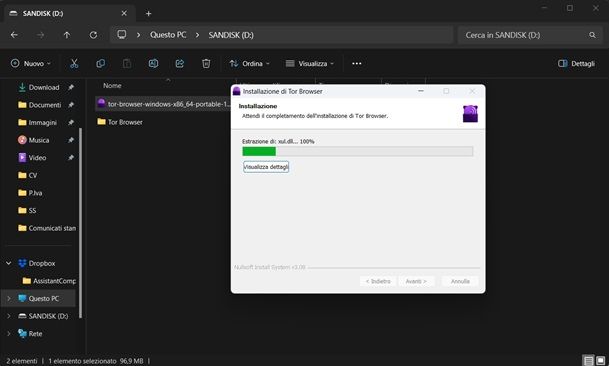Switch to details list view icon in status bar
The width and height of the screenshot is (610, 366).
coord(589,361)
